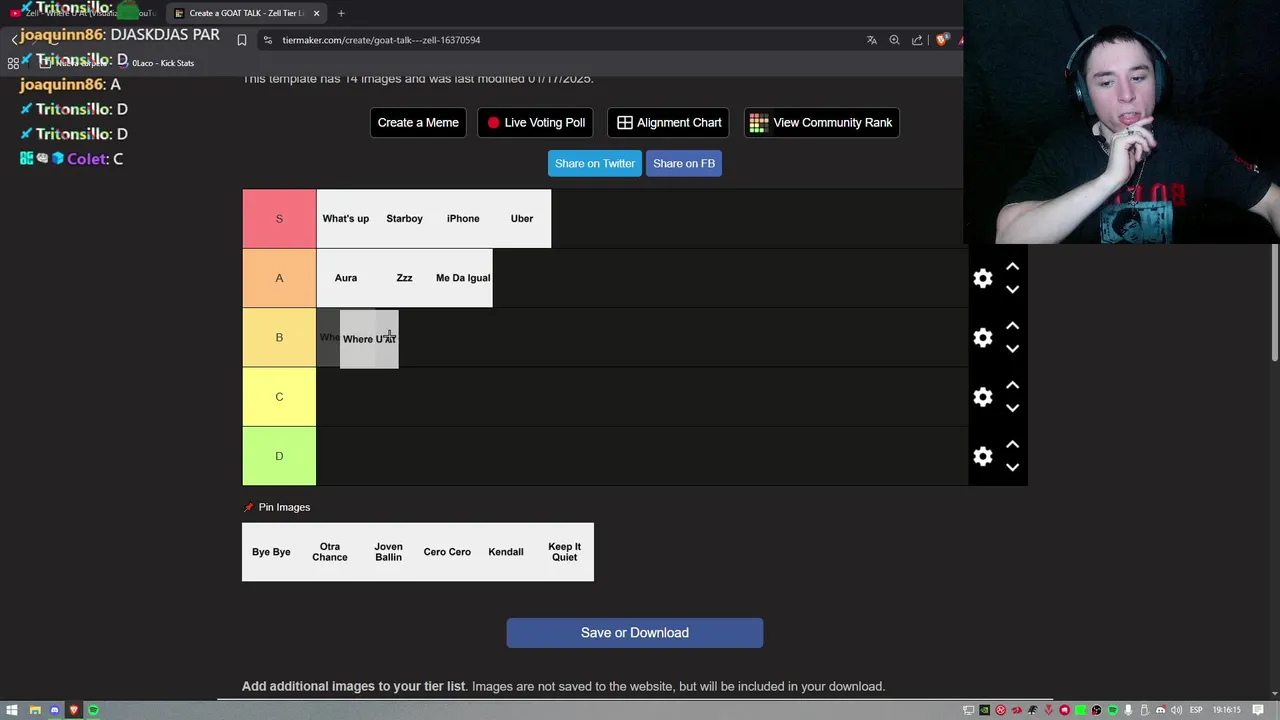Screen dimensions: 1280x720
Task: Open 0Laco - Kick Stats bookmark
Action: pos(156,63)
